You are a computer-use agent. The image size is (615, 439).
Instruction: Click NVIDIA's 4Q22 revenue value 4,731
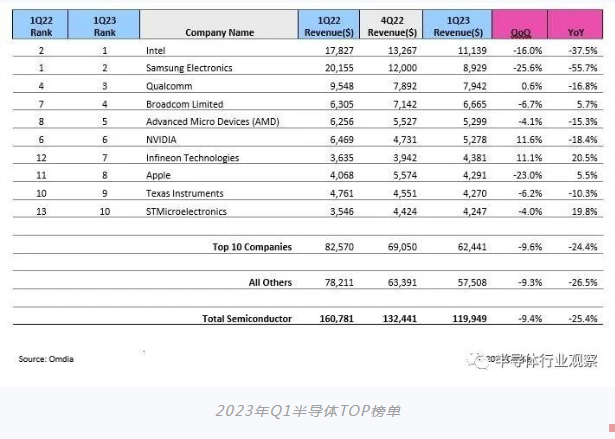405,140
